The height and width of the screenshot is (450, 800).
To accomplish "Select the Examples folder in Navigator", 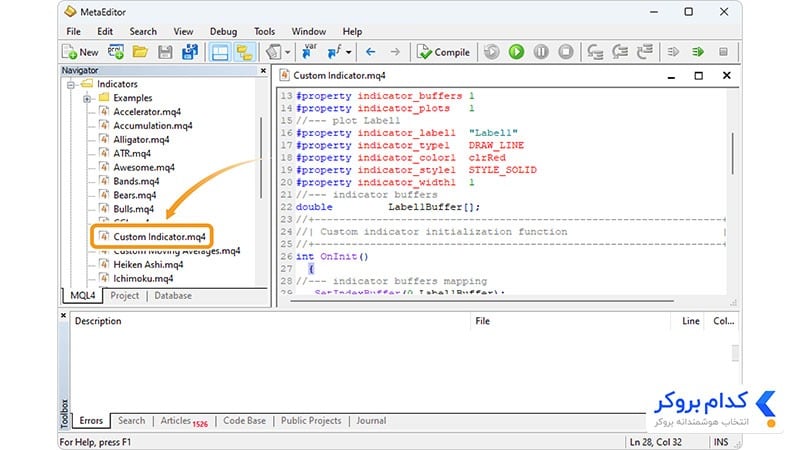I will click(133, 98).
